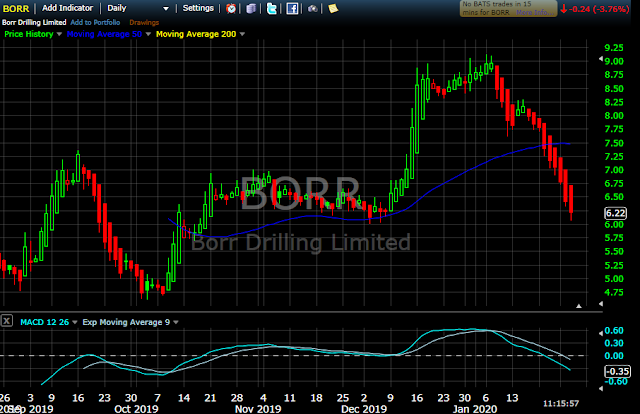Click the Oct 2019 axis label

click(x=136, y=409)
